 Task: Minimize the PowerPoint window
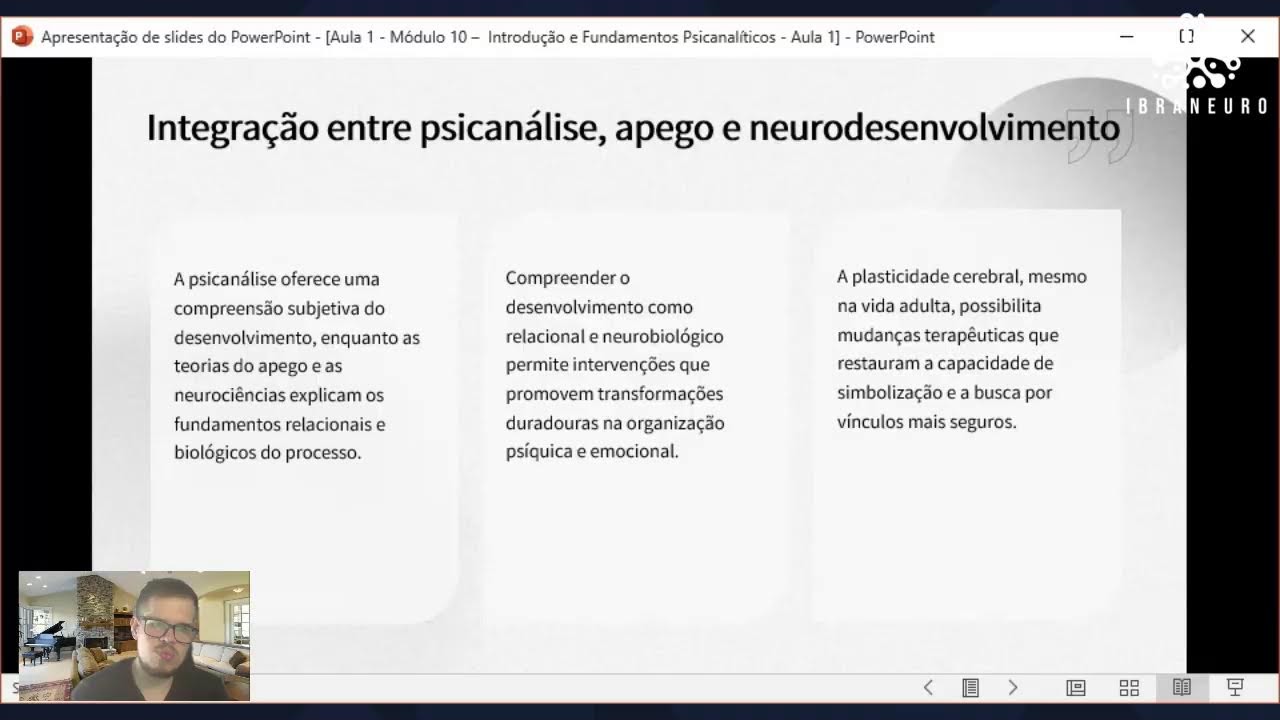tap(1127, 37)
